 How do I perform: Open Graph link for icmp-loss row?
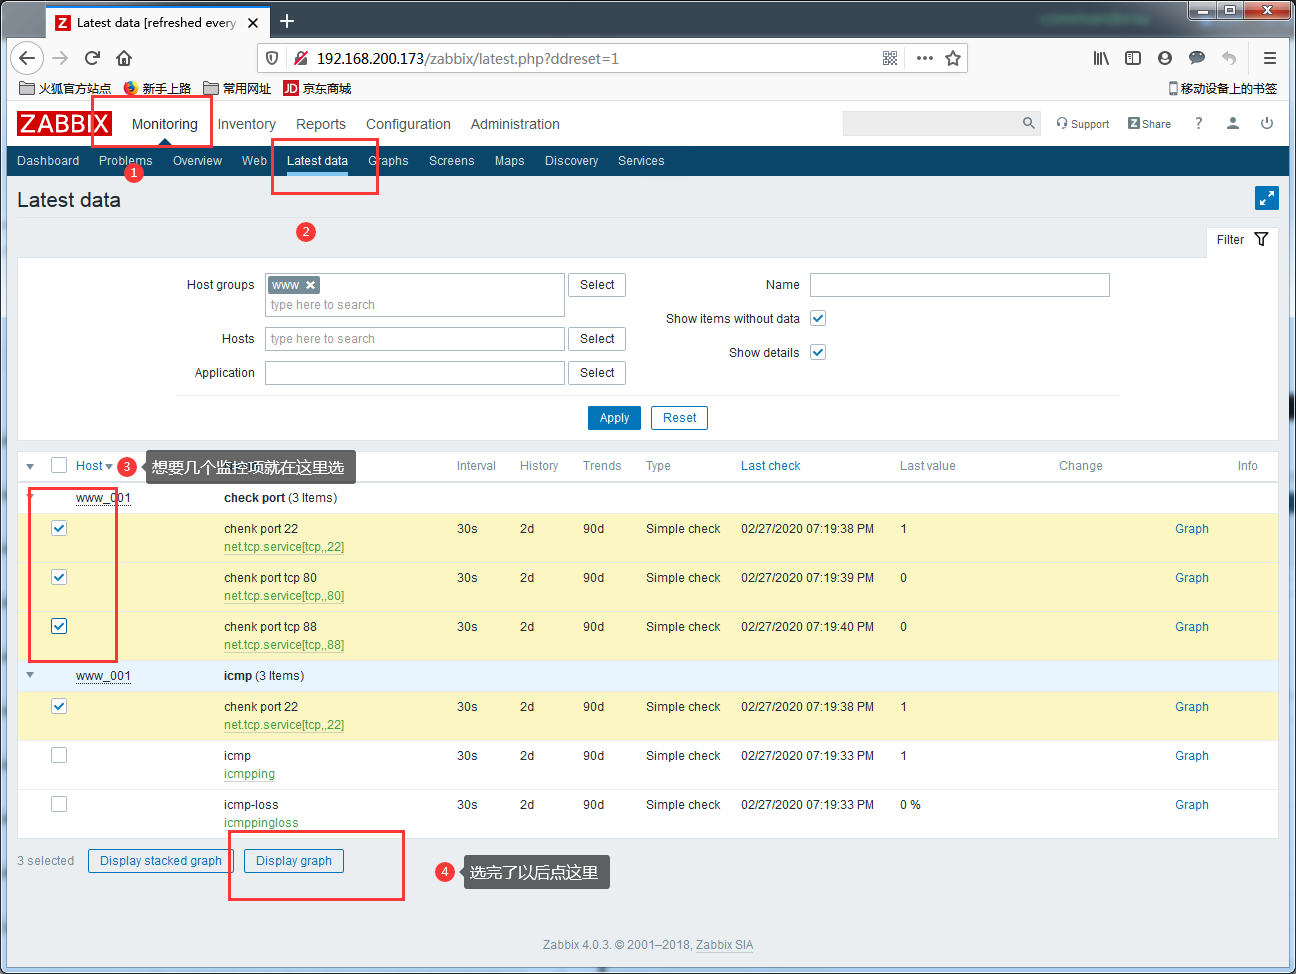tap(1192, 805)
